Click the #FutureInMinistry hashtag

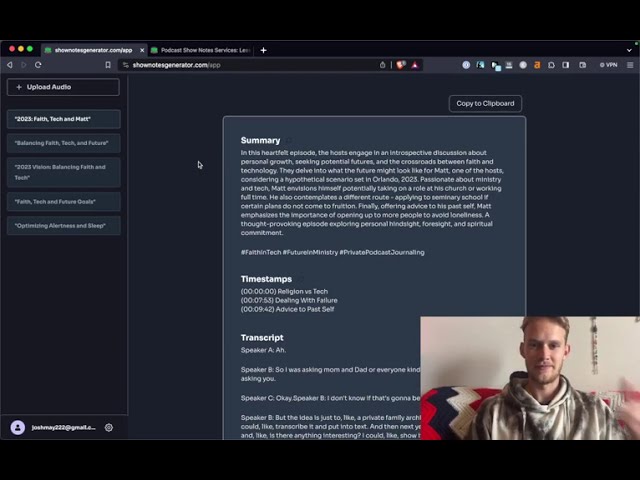[310, 252]
